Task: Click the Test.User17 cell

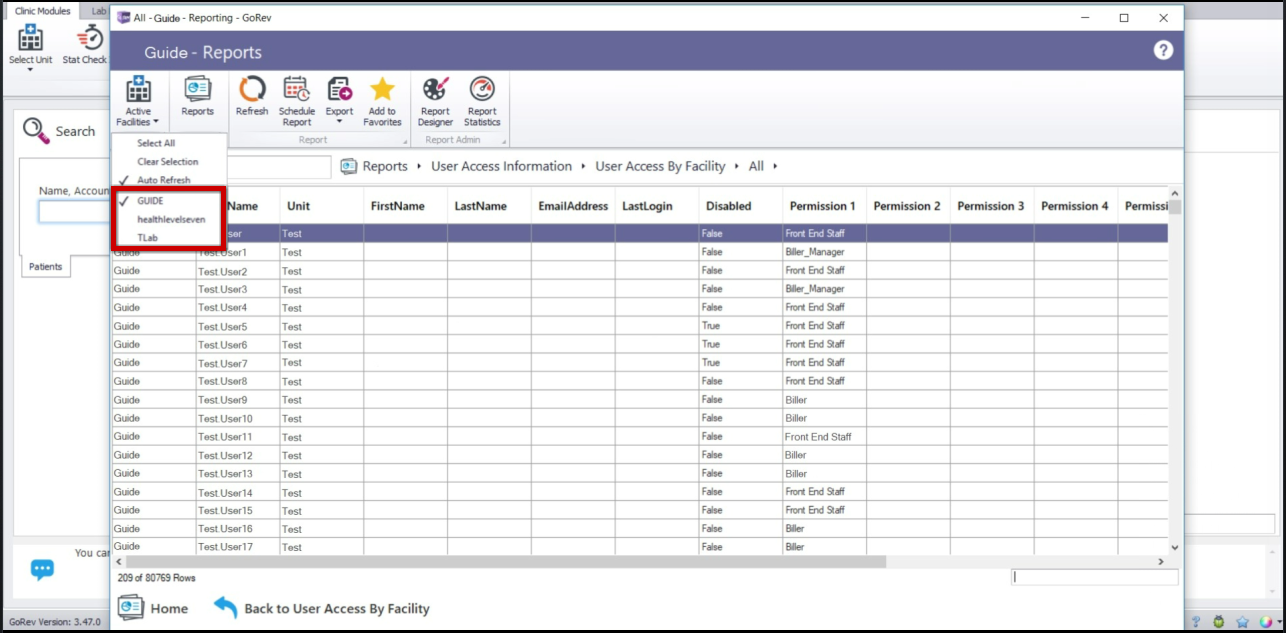Action: pyautogui.click(x=237, y=547)
